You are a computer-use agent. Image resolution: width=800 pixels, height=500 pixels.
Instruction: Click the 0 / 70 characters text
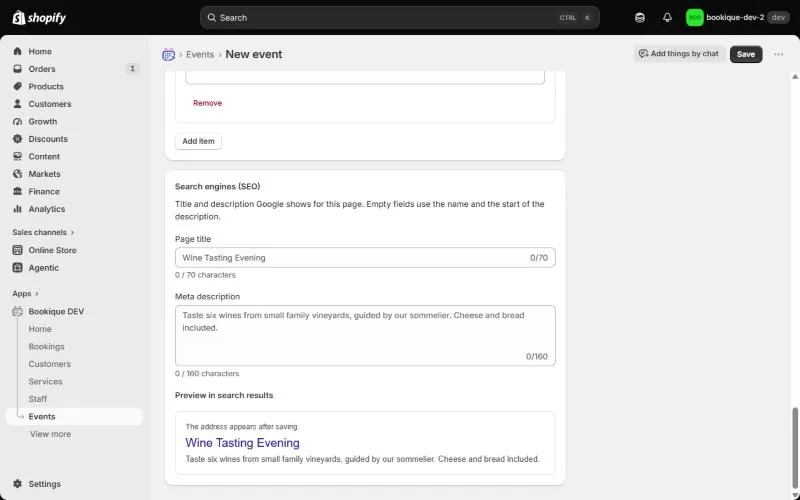(205, 275)
